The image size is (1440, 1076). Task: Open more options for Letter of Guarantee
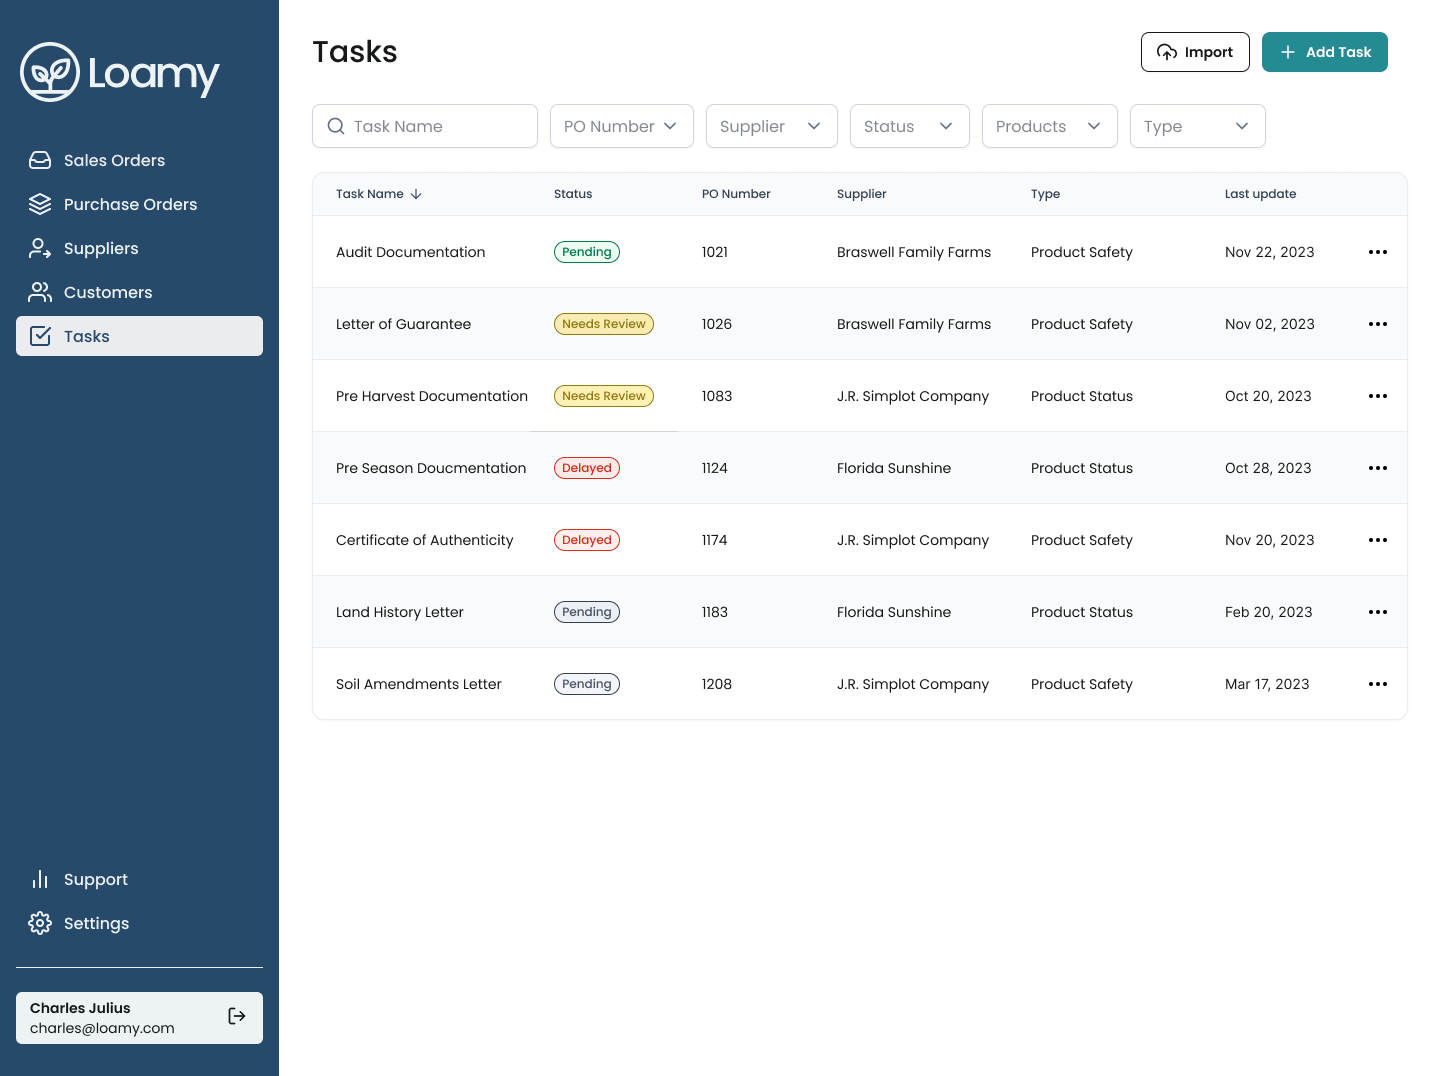click(x=1378, y=324)
